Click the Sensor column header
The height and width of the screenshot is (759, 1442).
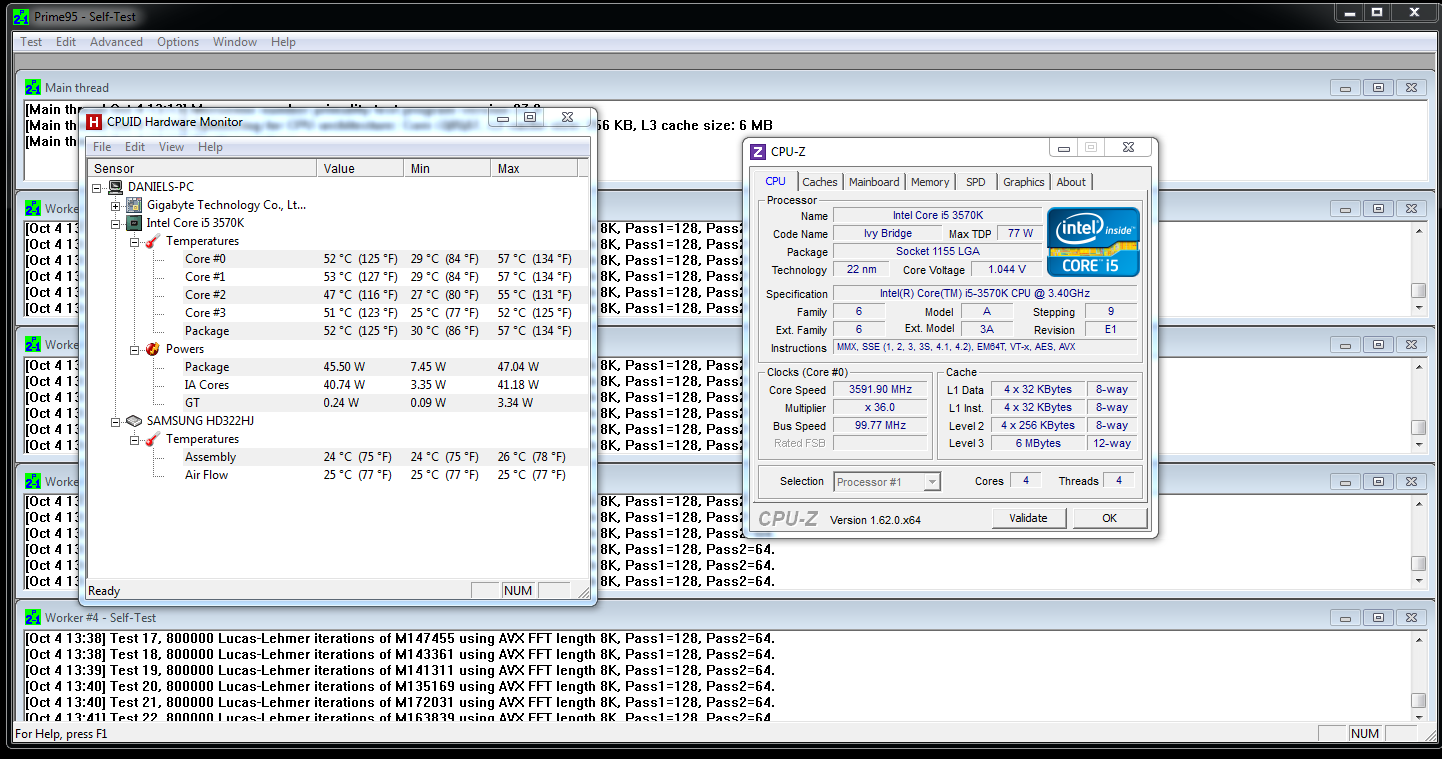point(203,168)
